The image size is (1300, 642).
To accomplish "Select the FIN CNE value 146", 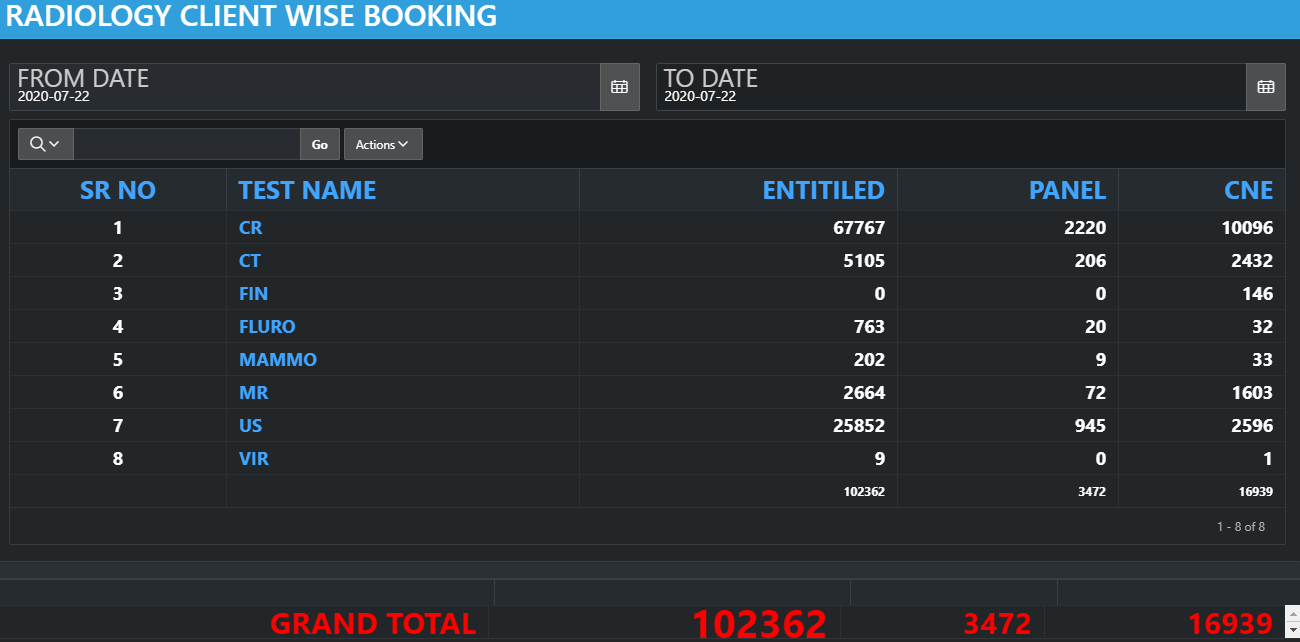I will coord(1257,294).
